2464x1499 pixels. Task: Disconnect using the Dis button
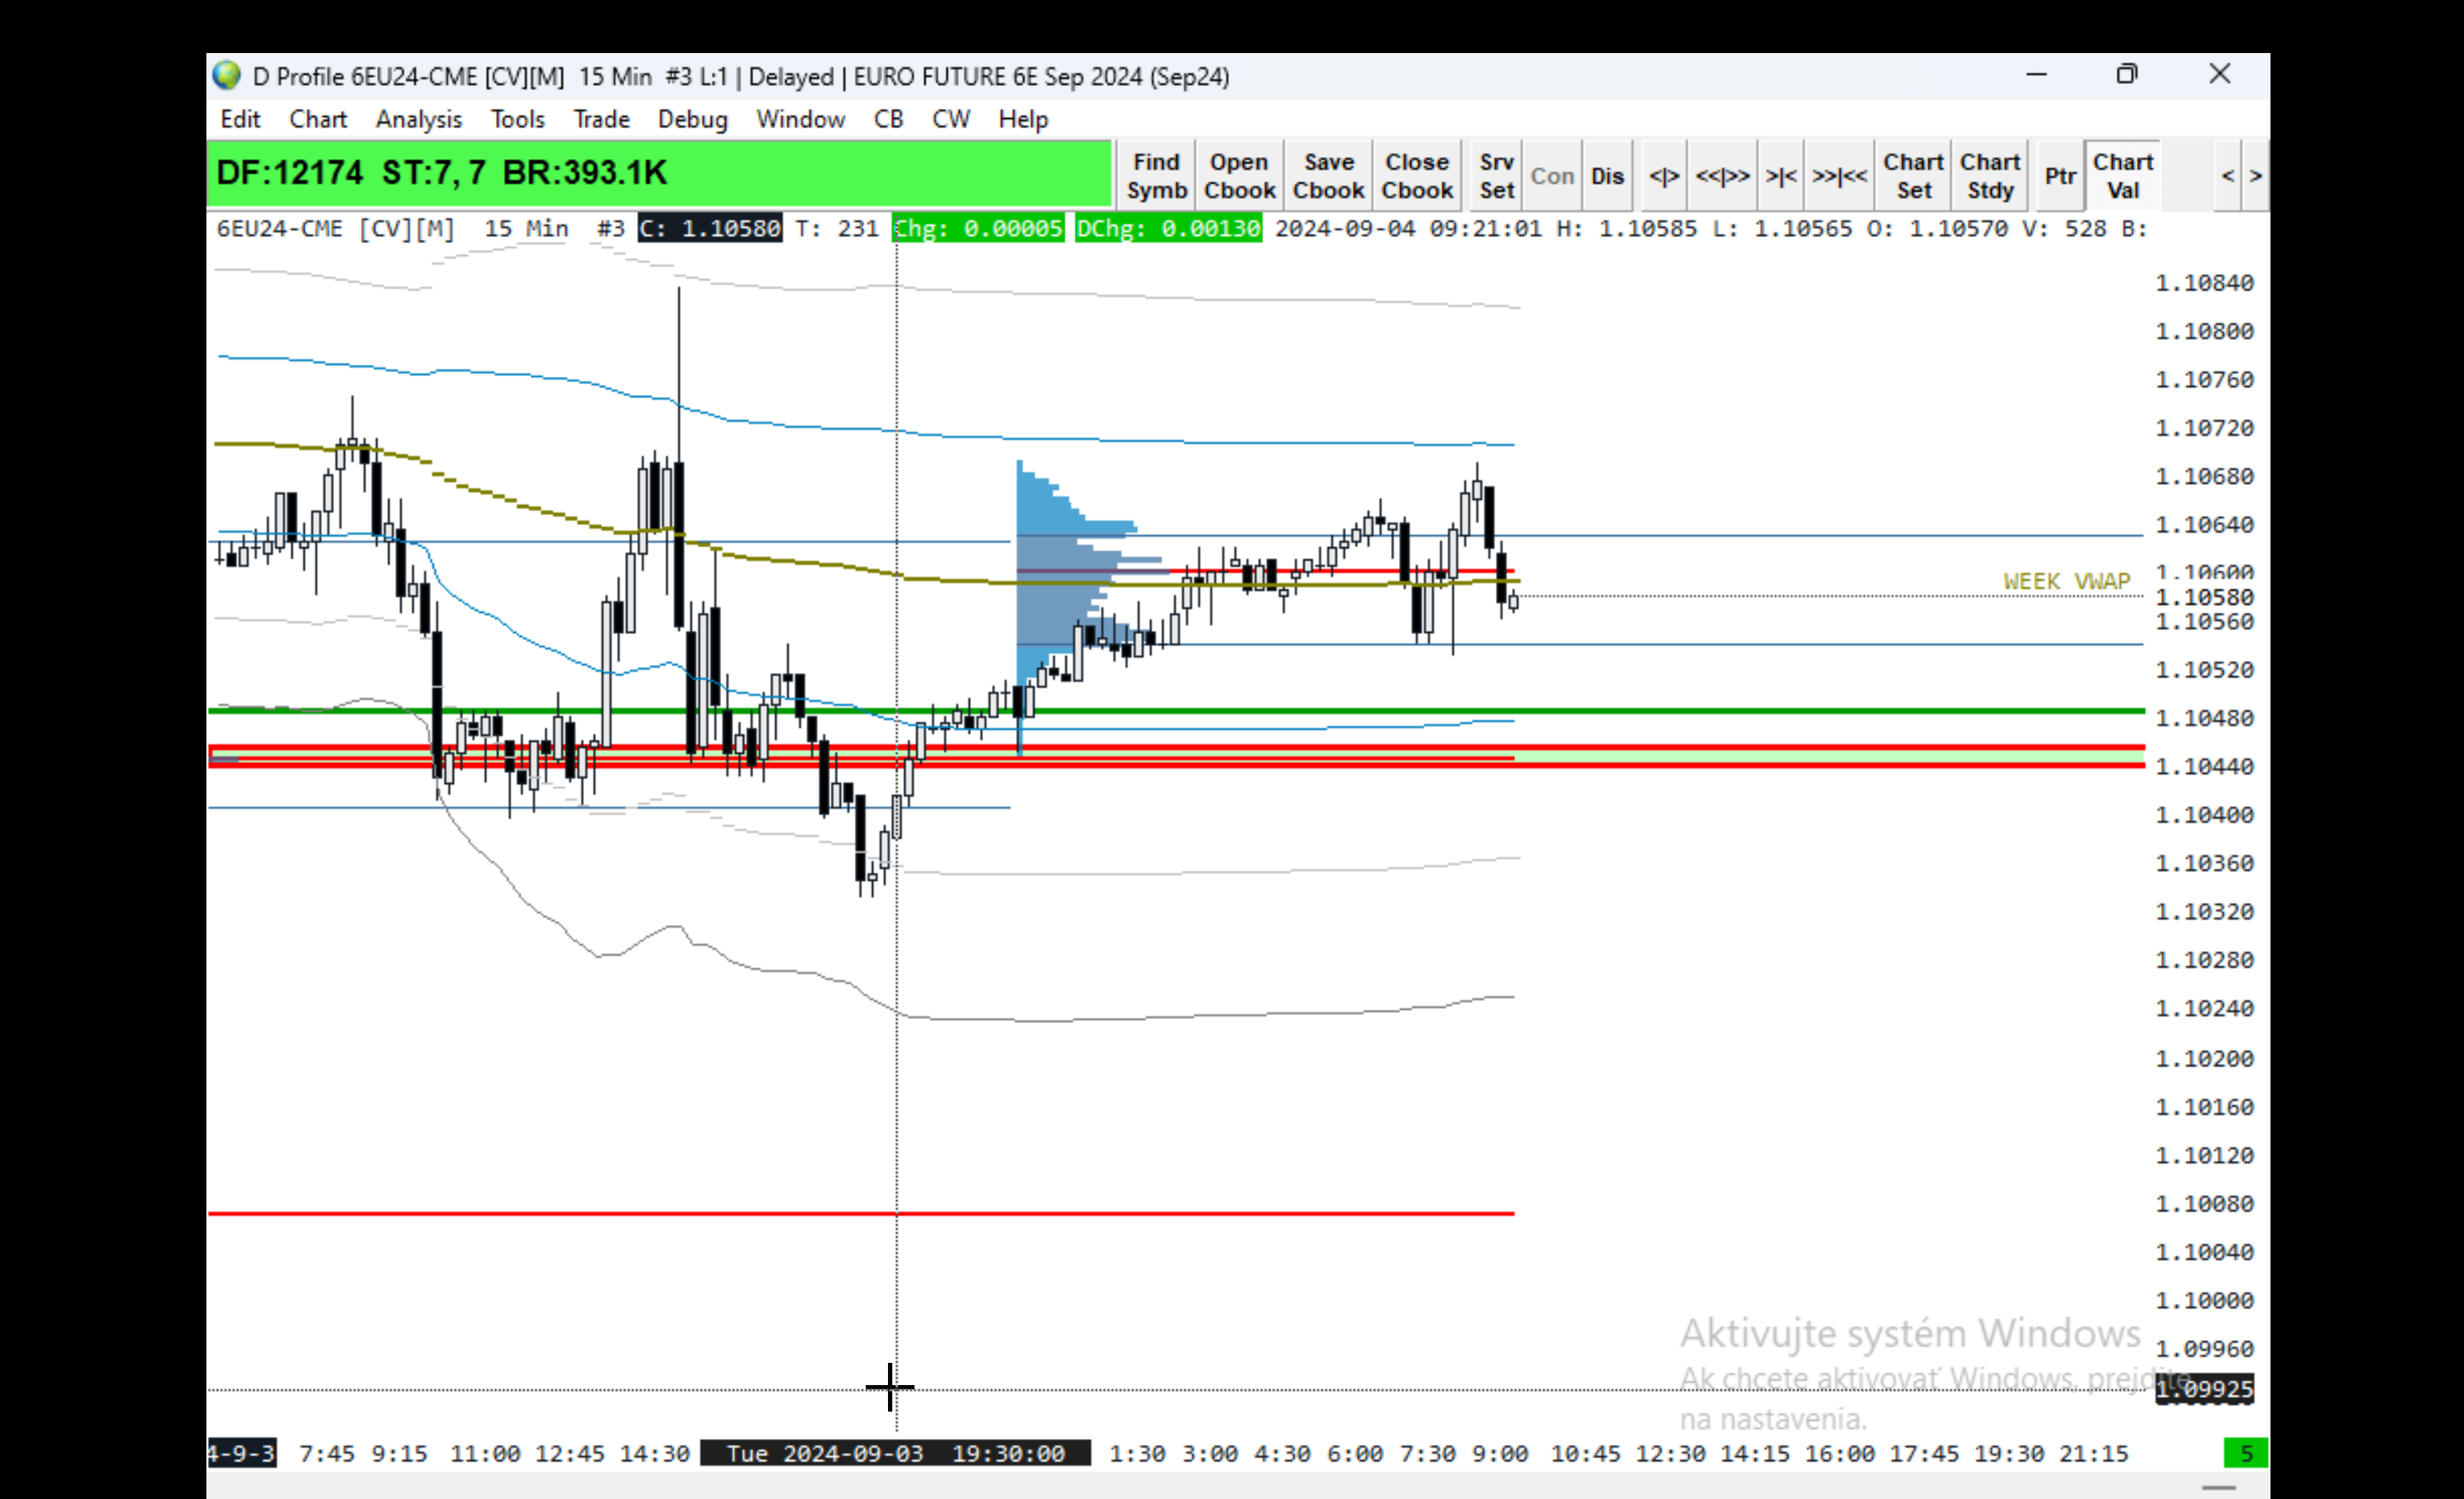(1607, 176)
